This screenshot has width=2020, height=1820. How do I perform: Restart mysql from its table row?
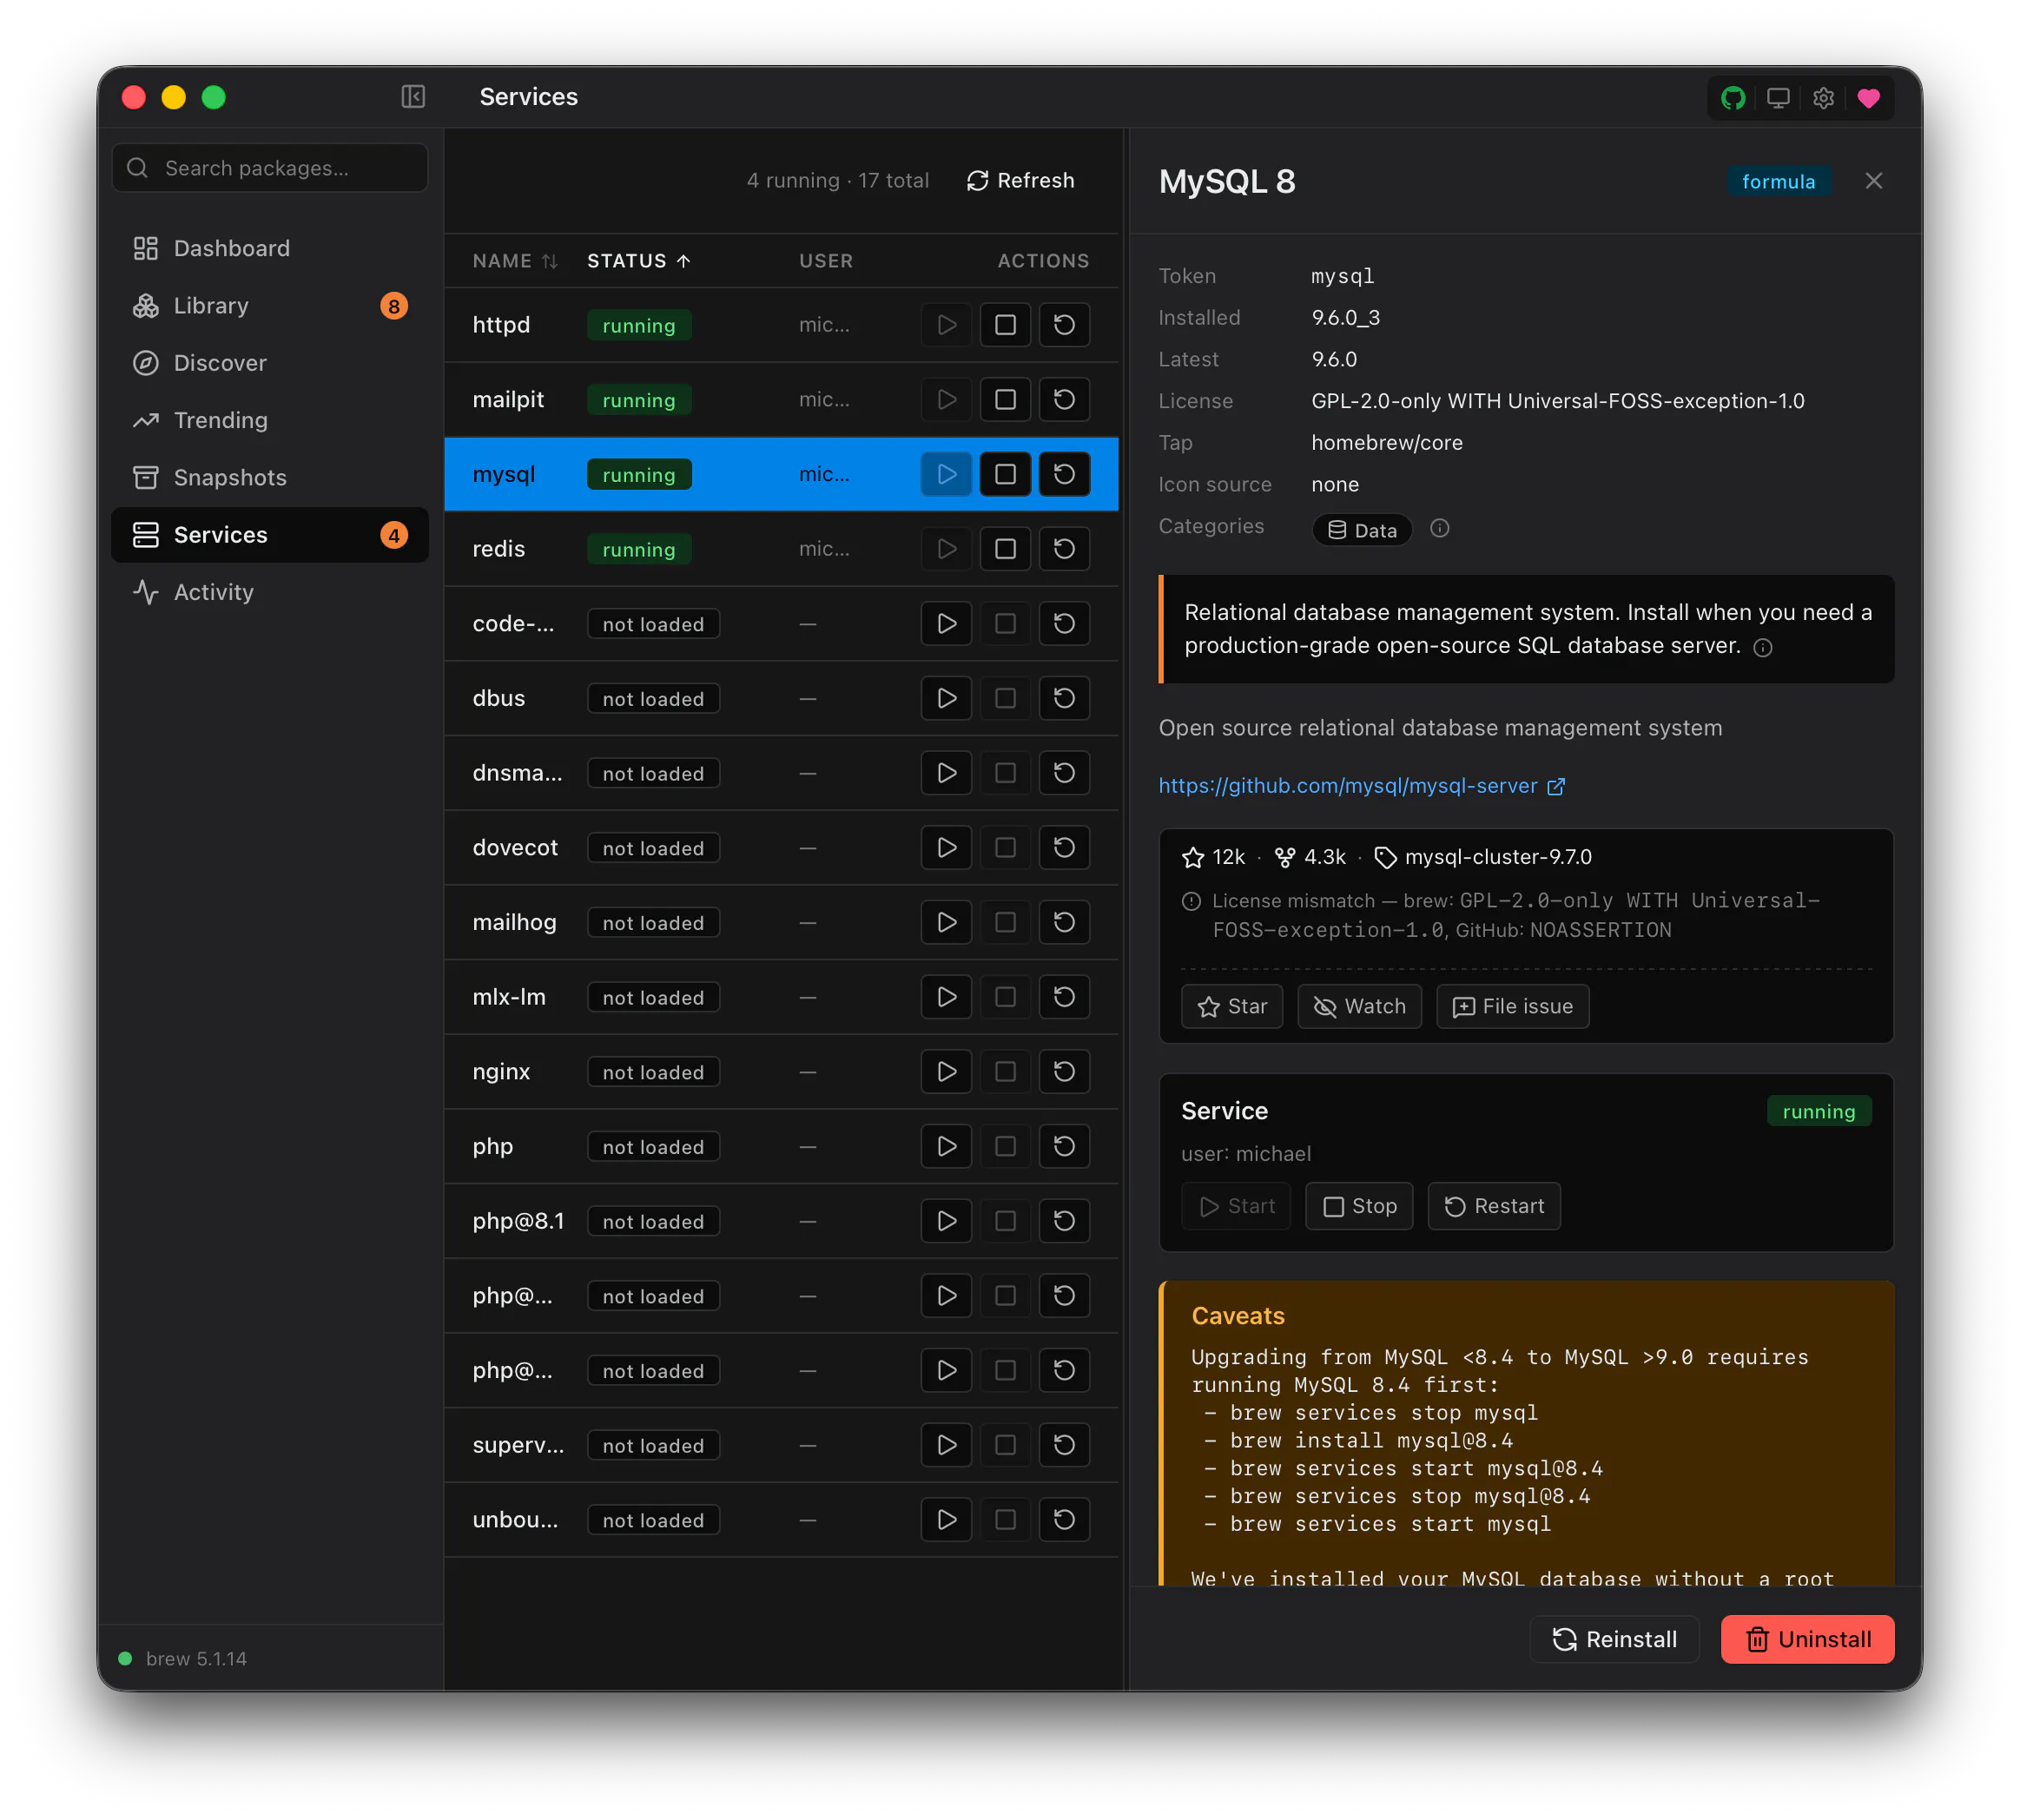[1064, 474]
